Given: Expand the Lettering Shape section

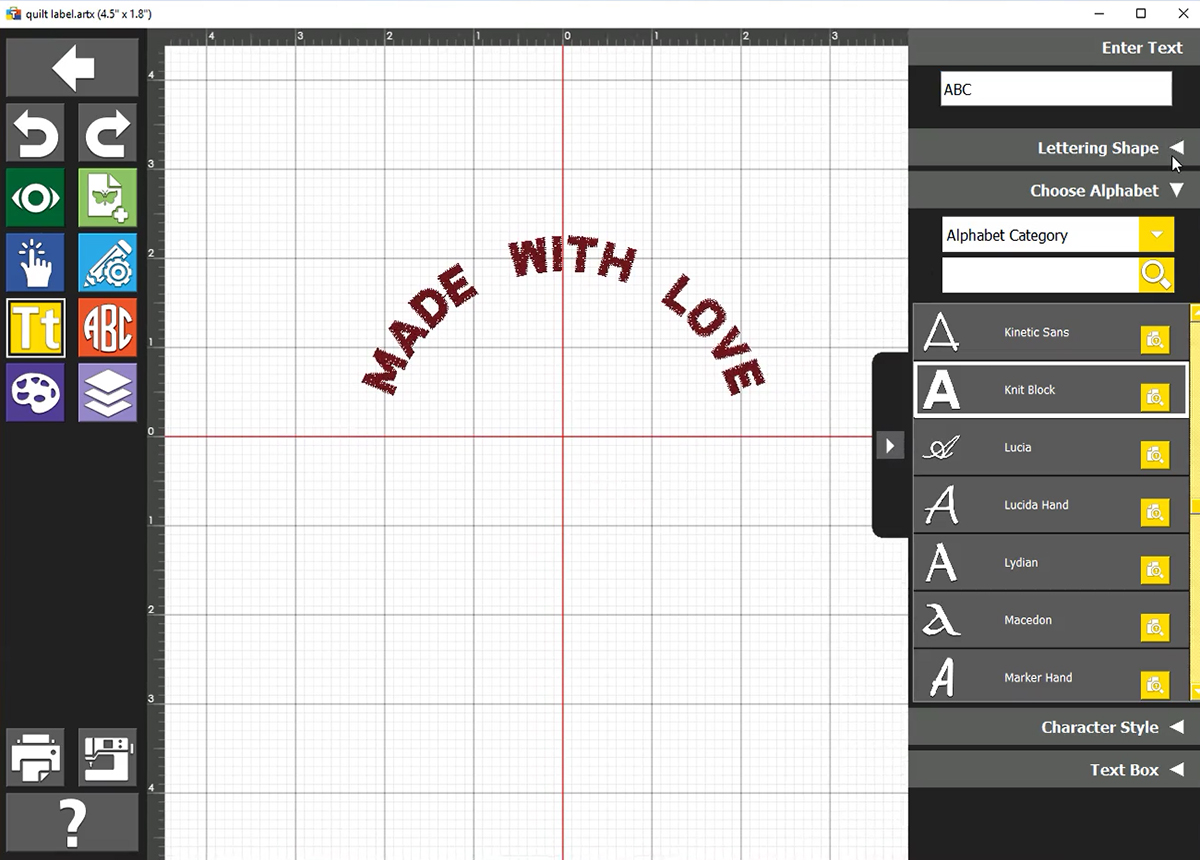Looking at the screenshot, I should 1176,148.
